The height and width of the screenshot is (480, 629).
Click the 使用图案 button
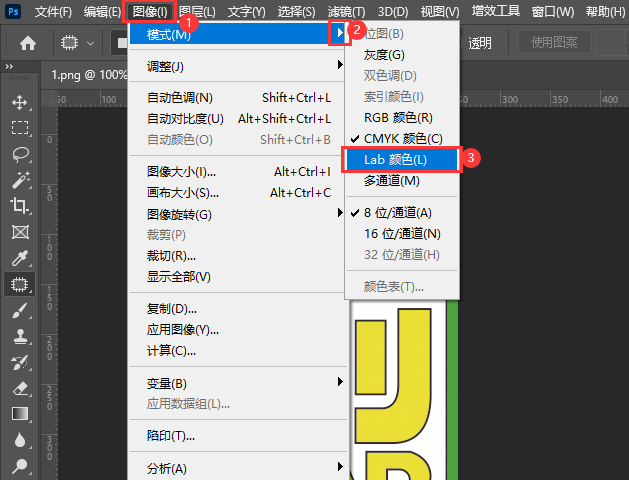click(x=554, y=42)
